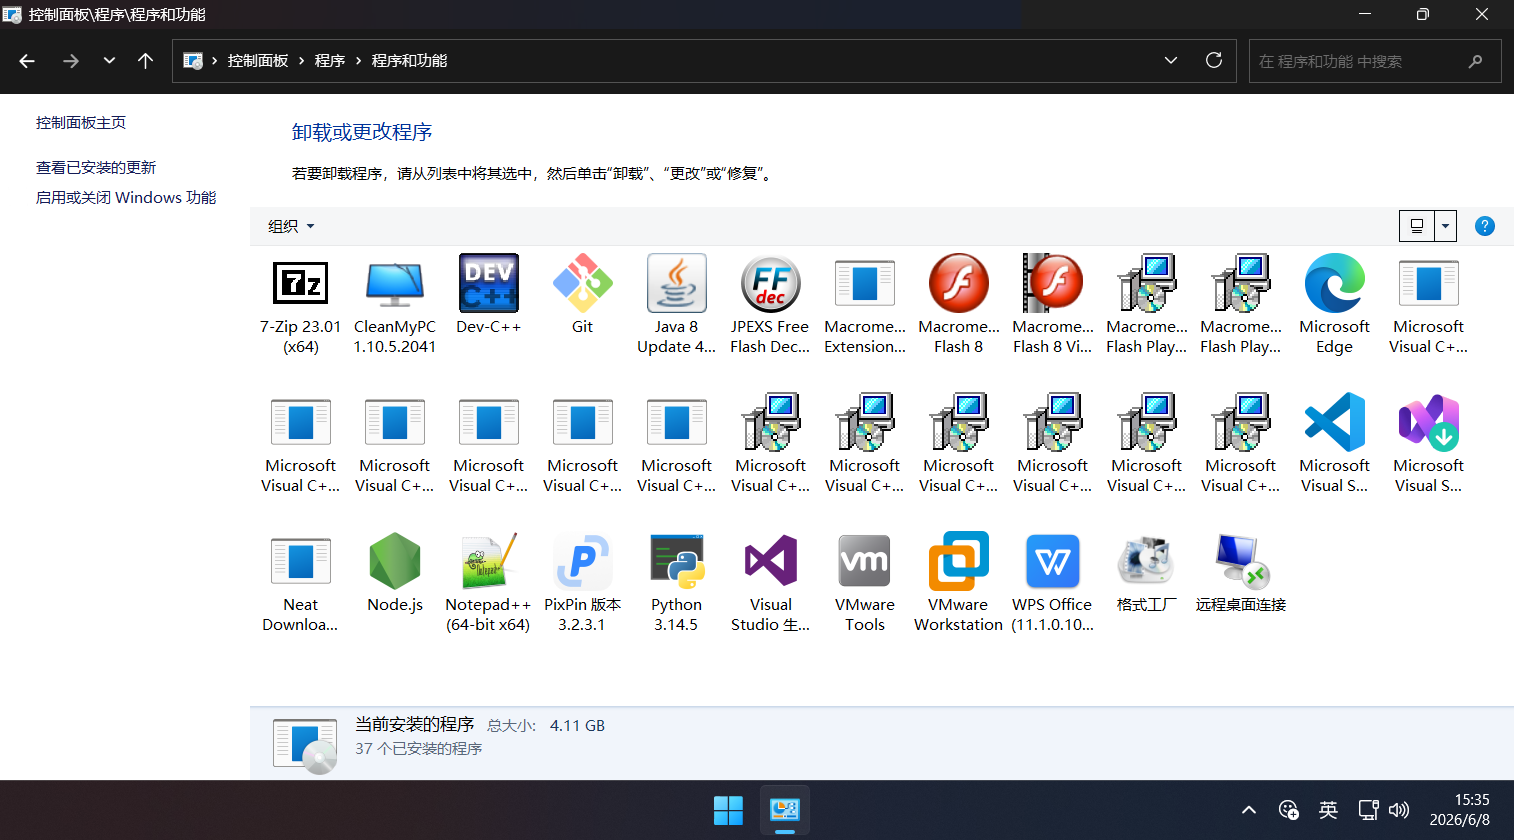Select JPEXS Free Flash Decompiler

pos(771,304)
